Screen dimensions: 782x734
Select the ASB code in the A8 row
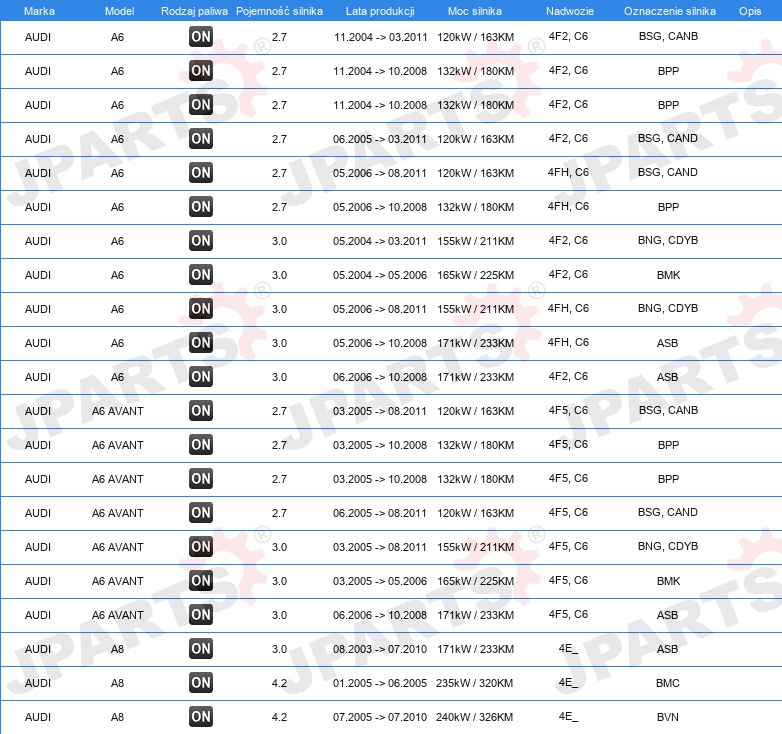click(x=667, y=649)
